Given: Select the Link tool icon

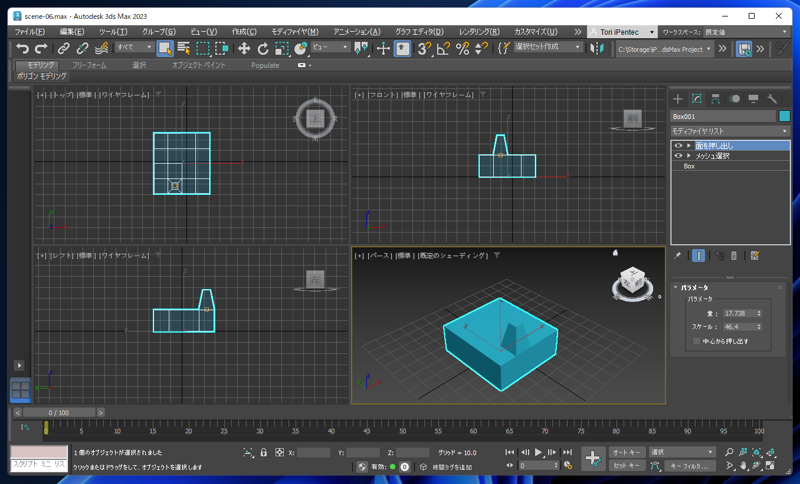Looking at the screenshot, I should tap(63, 49).
